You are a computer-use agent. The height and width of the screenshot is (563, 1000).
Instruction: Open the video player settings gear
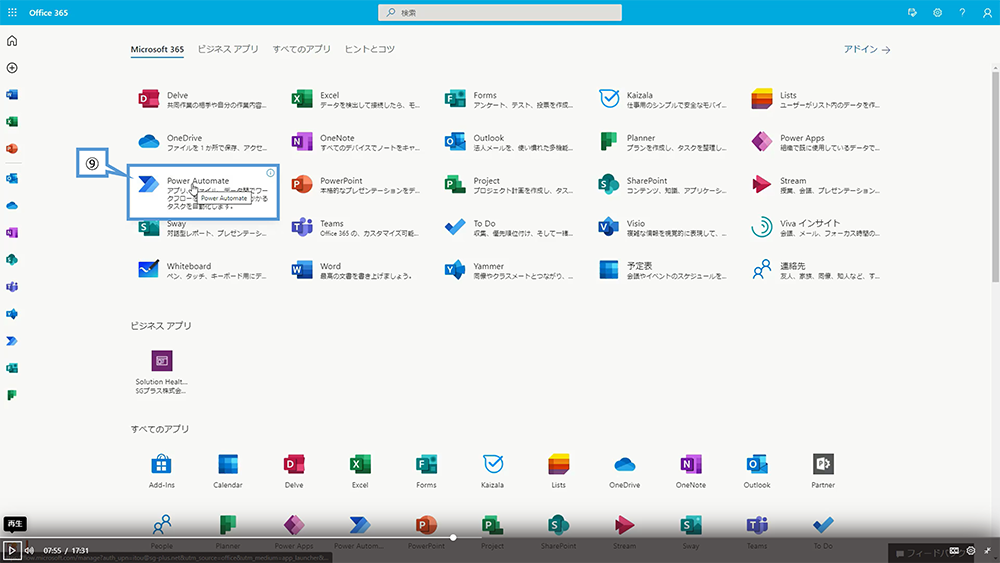click(x=971, y=550)
